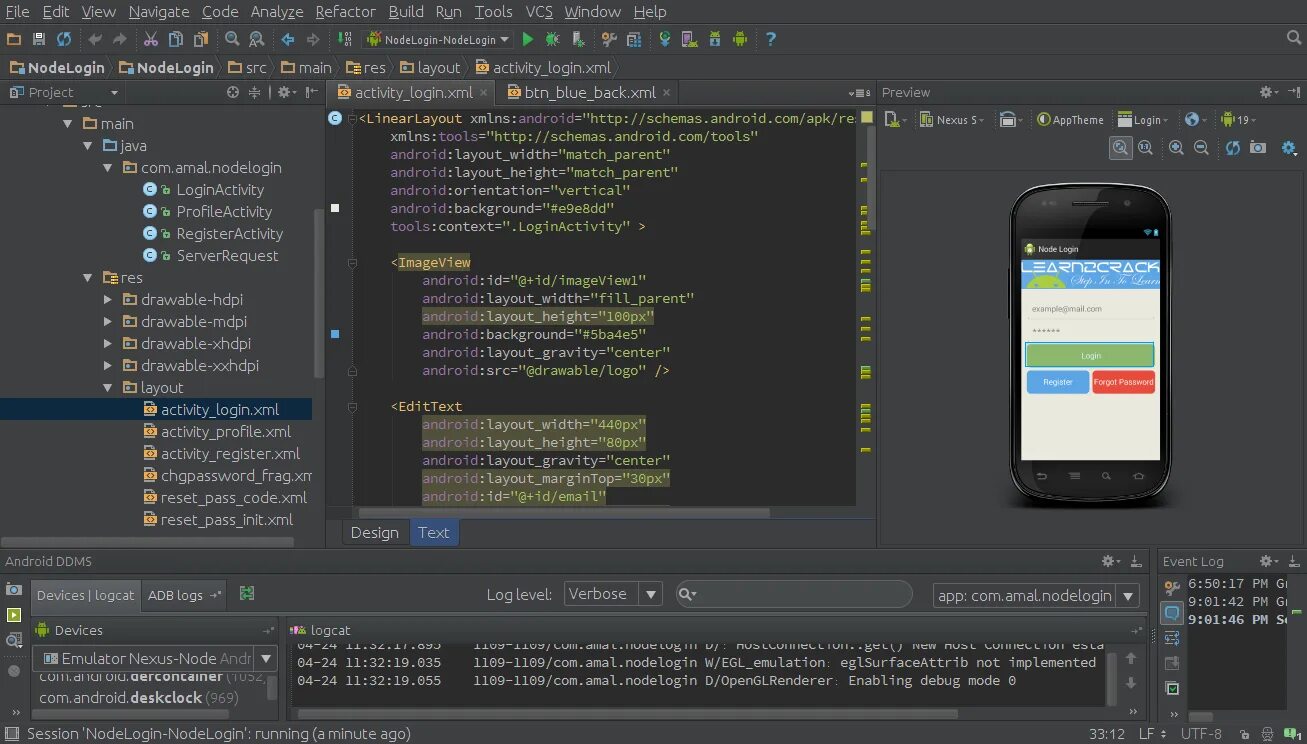
Task: Click camera snapshot icon in Preview toolbar
Action: 1258,147
